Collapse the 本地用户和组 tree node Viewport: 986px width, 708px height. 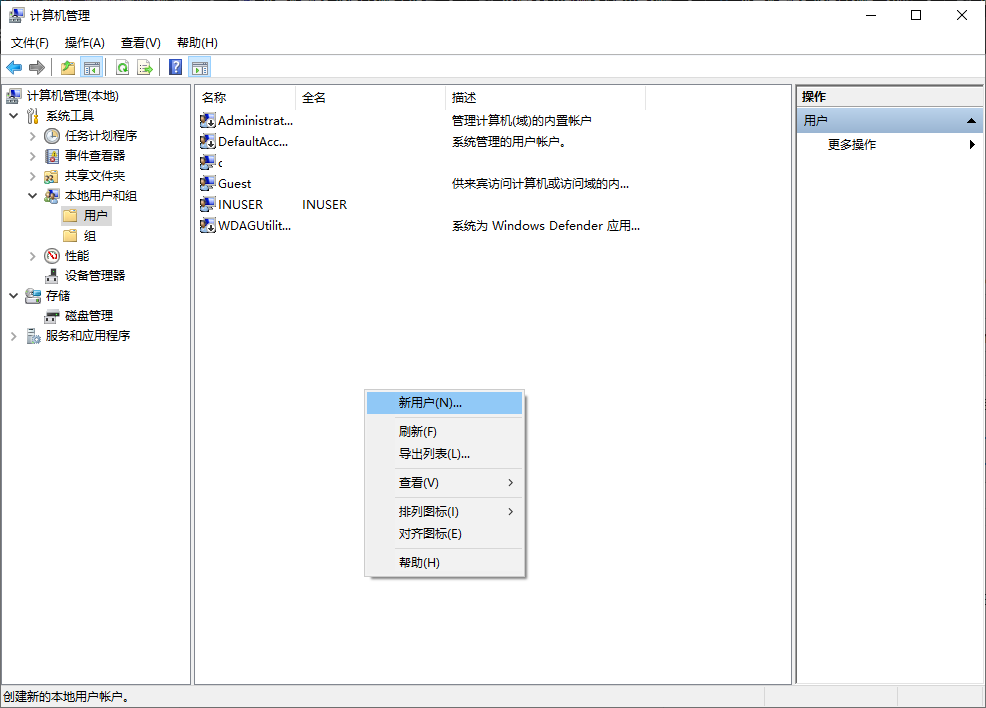click(33, 196)
